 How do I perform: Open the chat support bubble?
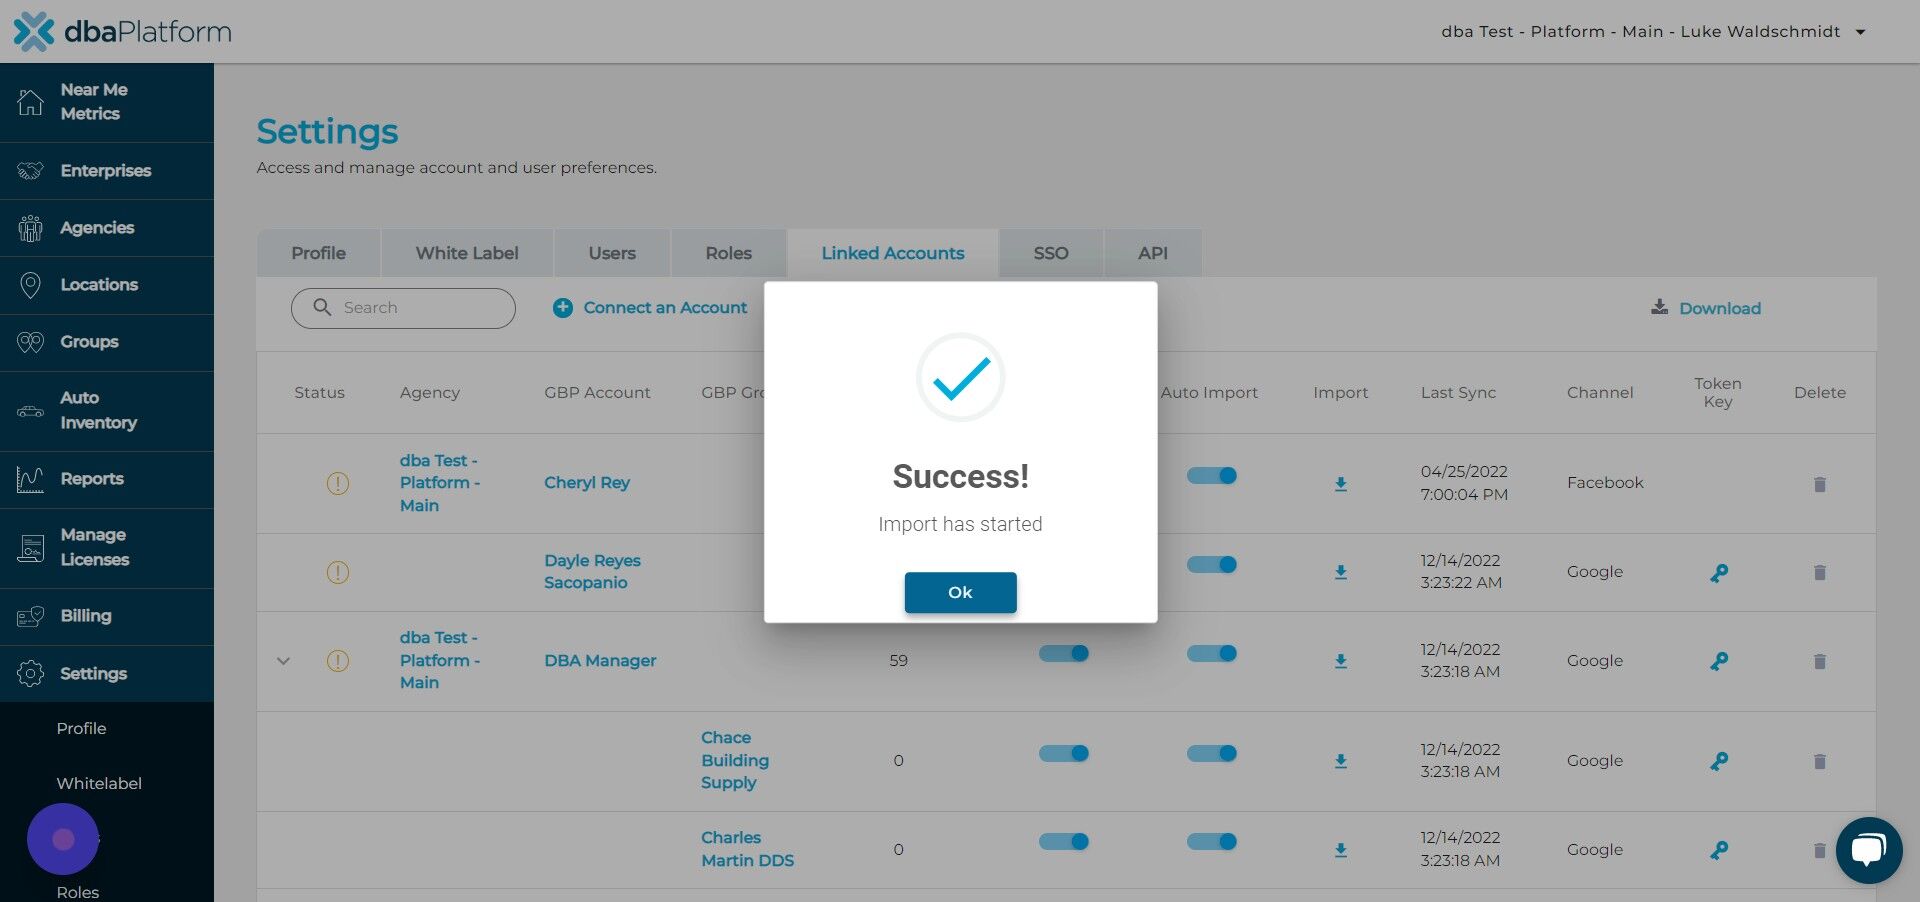(1869, 849)
